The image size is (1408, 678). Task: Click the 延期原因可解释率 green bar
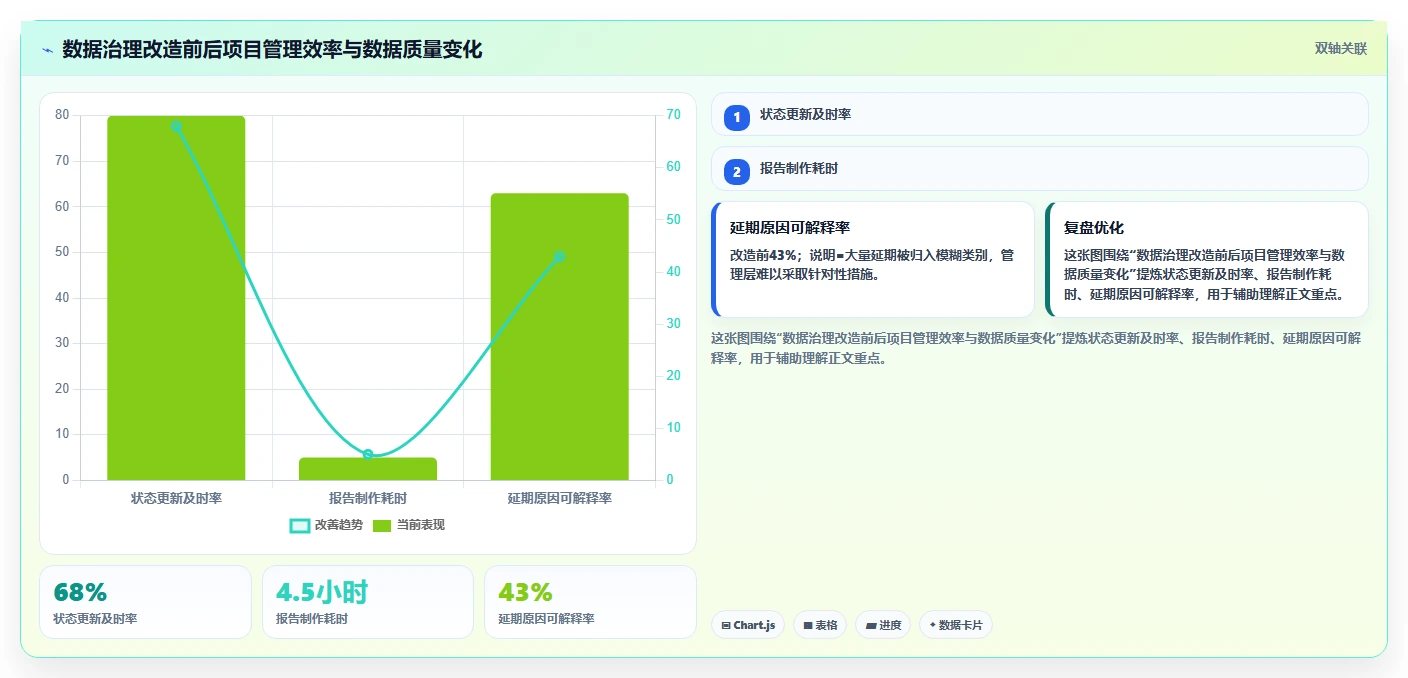click(x=559, y=337)
